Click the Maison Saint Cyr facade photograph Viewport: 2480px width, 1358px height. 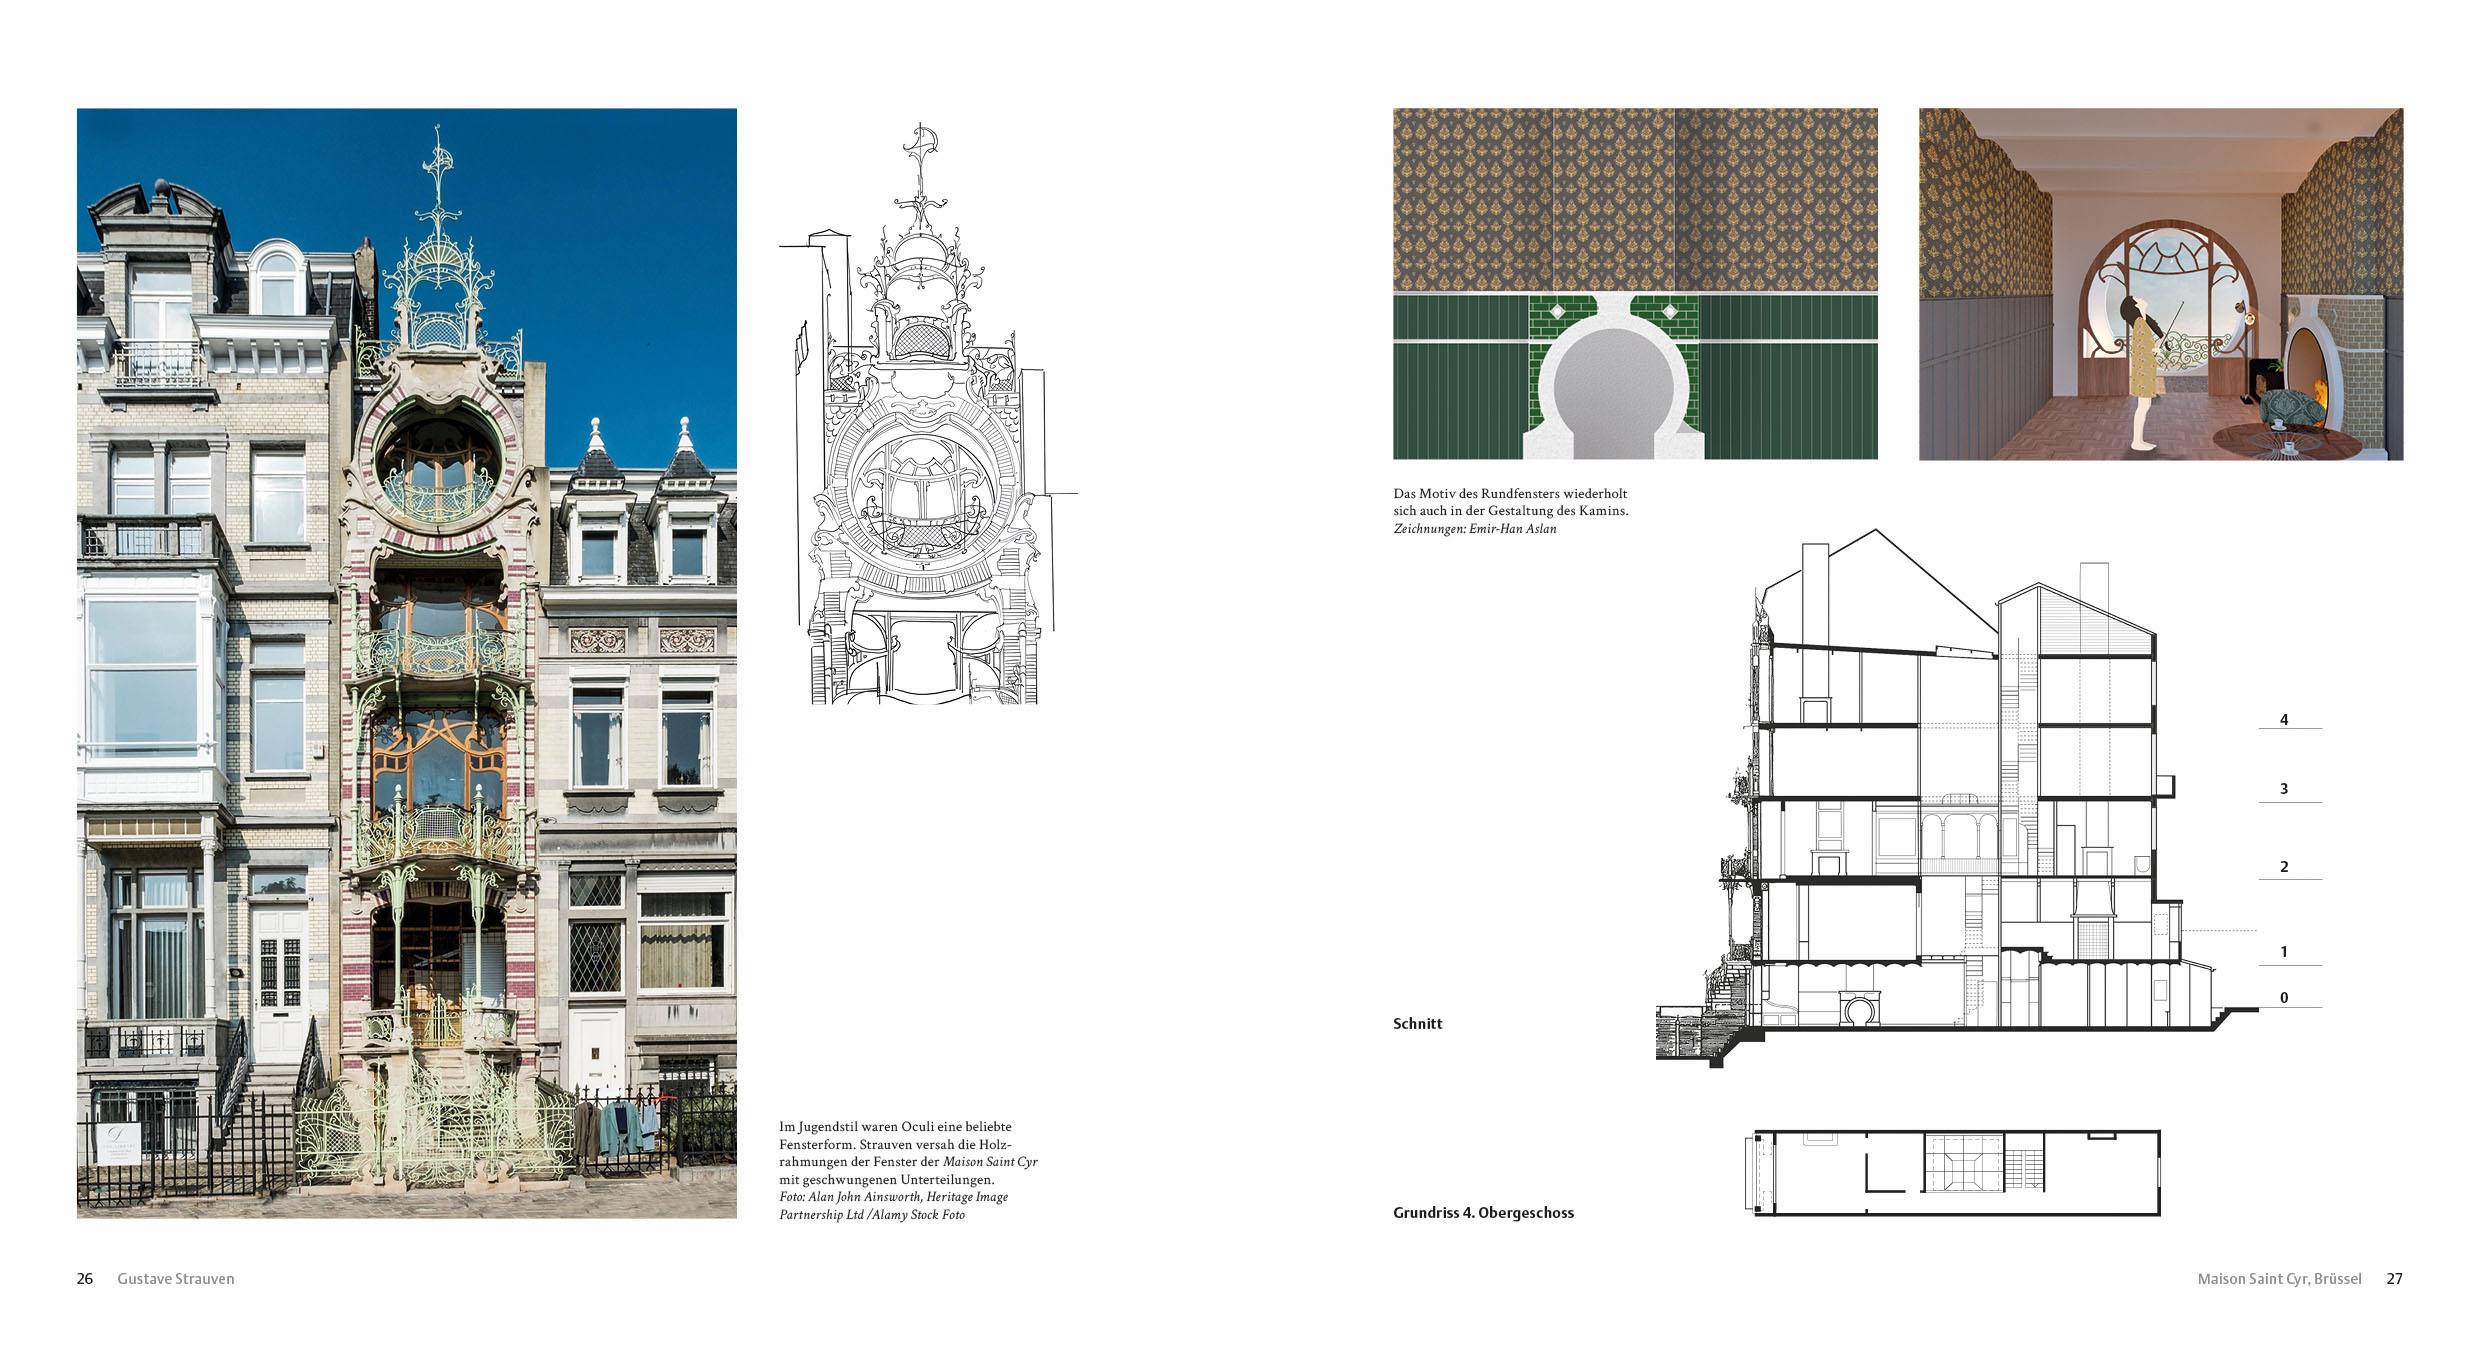tap(407, 663)
